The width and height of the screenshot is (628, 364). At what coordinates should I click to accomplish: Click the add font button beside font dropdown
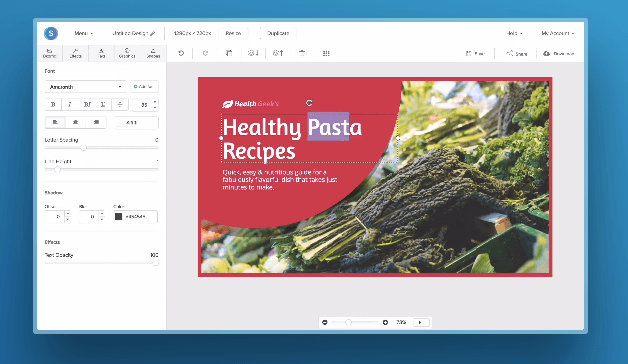(x=144, y=87)
